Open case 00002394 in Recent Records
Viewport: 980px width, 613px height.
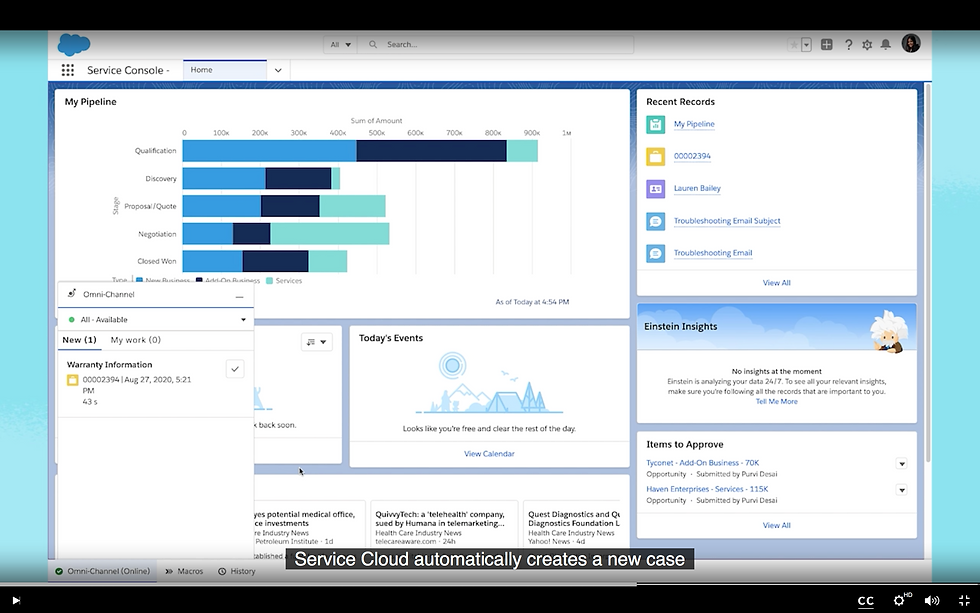pos(692,156)
